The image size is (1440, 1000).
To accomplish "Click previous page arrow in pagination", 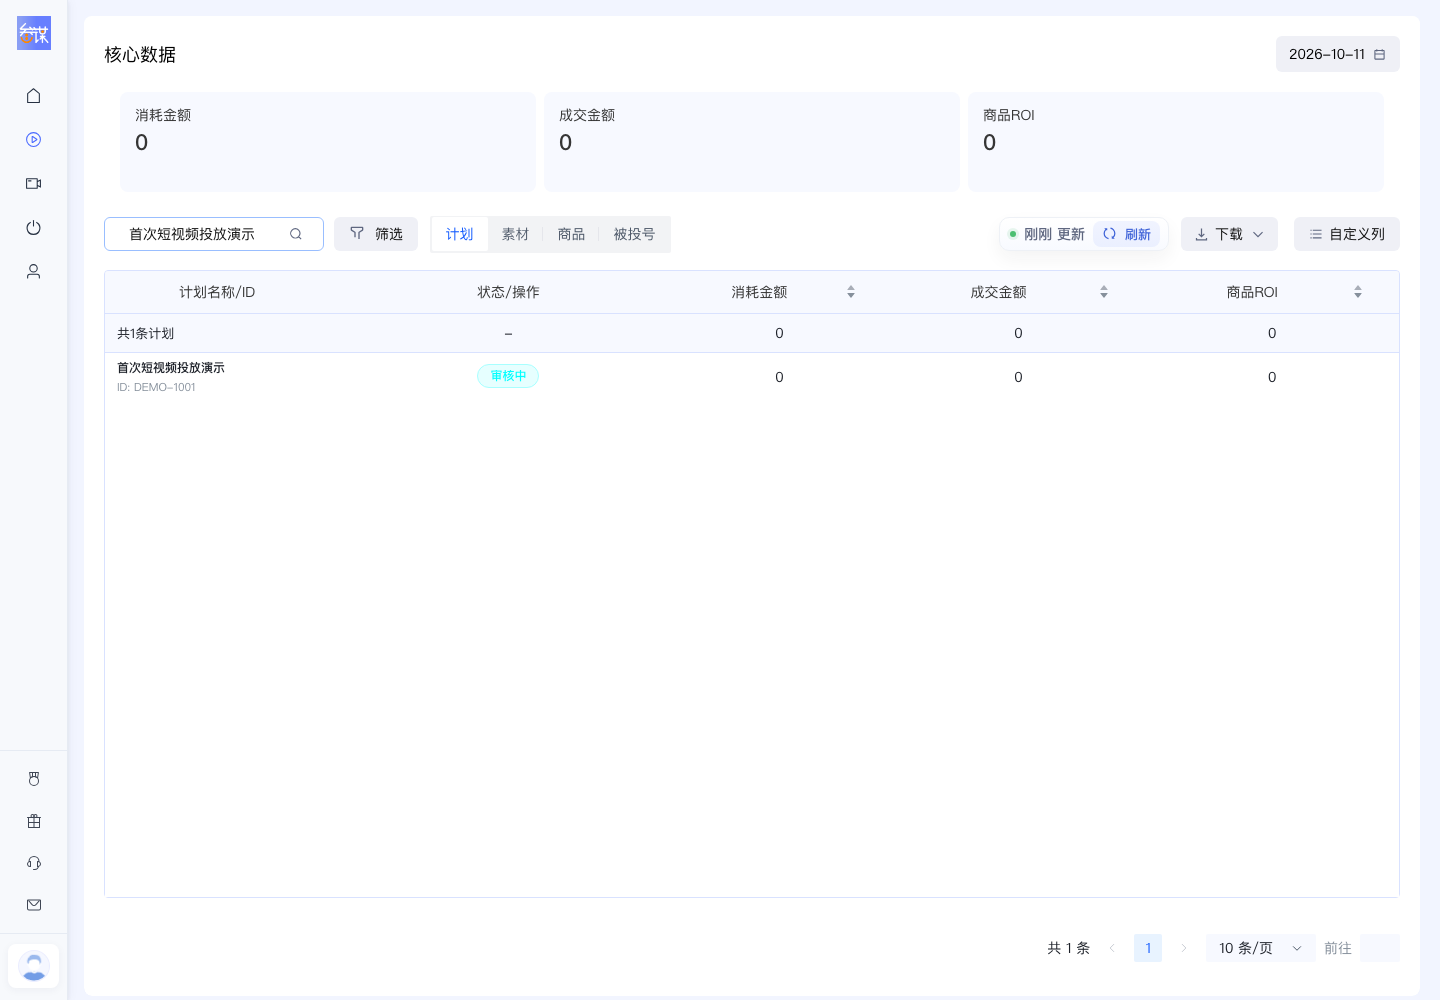I will point(1112,948).
